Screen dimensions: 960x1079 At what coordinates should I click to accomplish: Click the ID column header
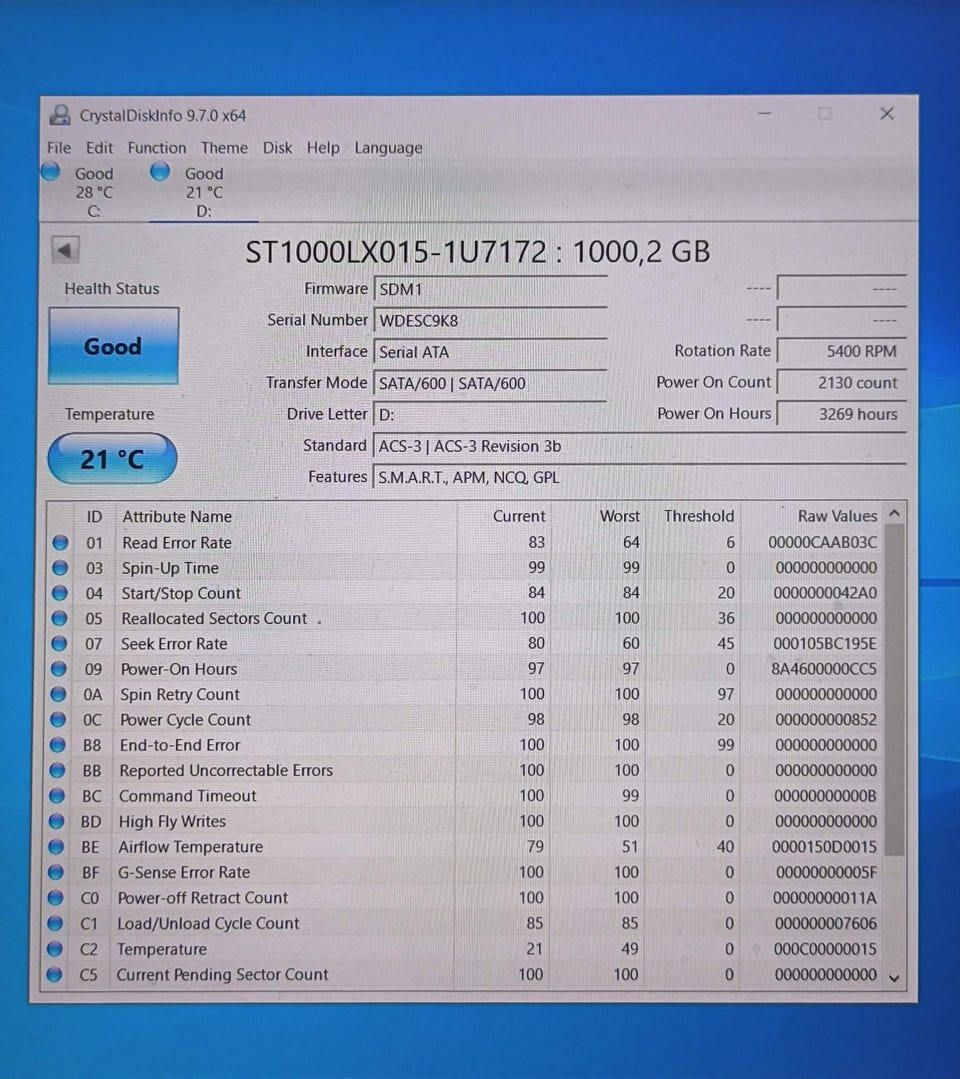tap(94, 517)
